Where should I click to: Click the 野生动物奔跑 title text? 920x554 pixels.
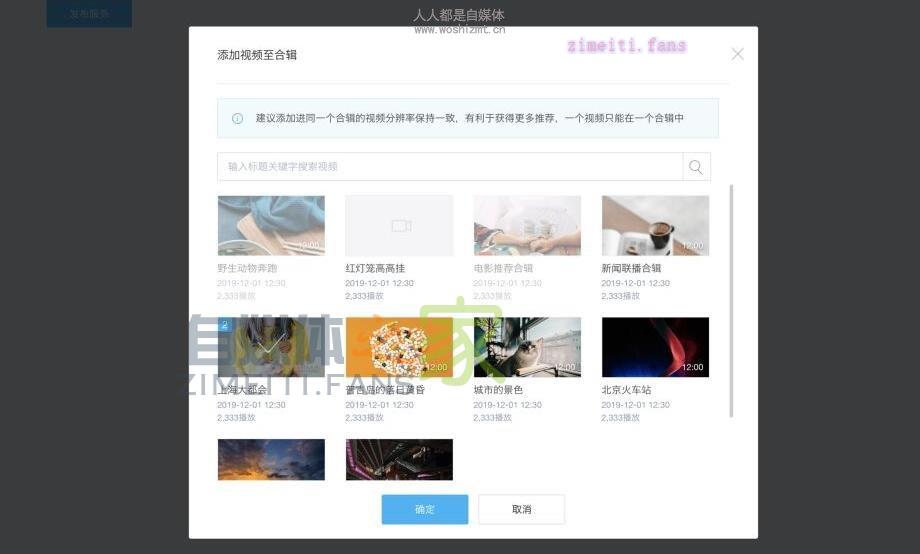pyautogui.click(x=247, y=268)
